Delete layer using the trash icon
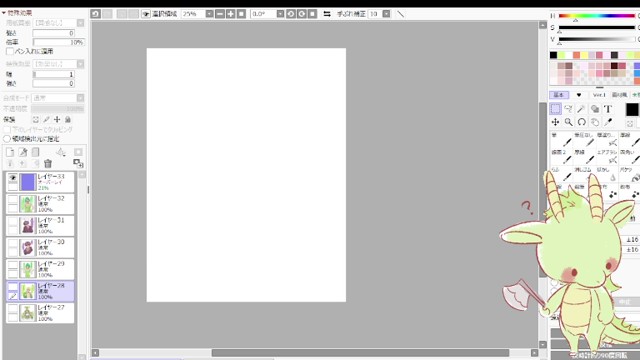 tap(48, 164)
